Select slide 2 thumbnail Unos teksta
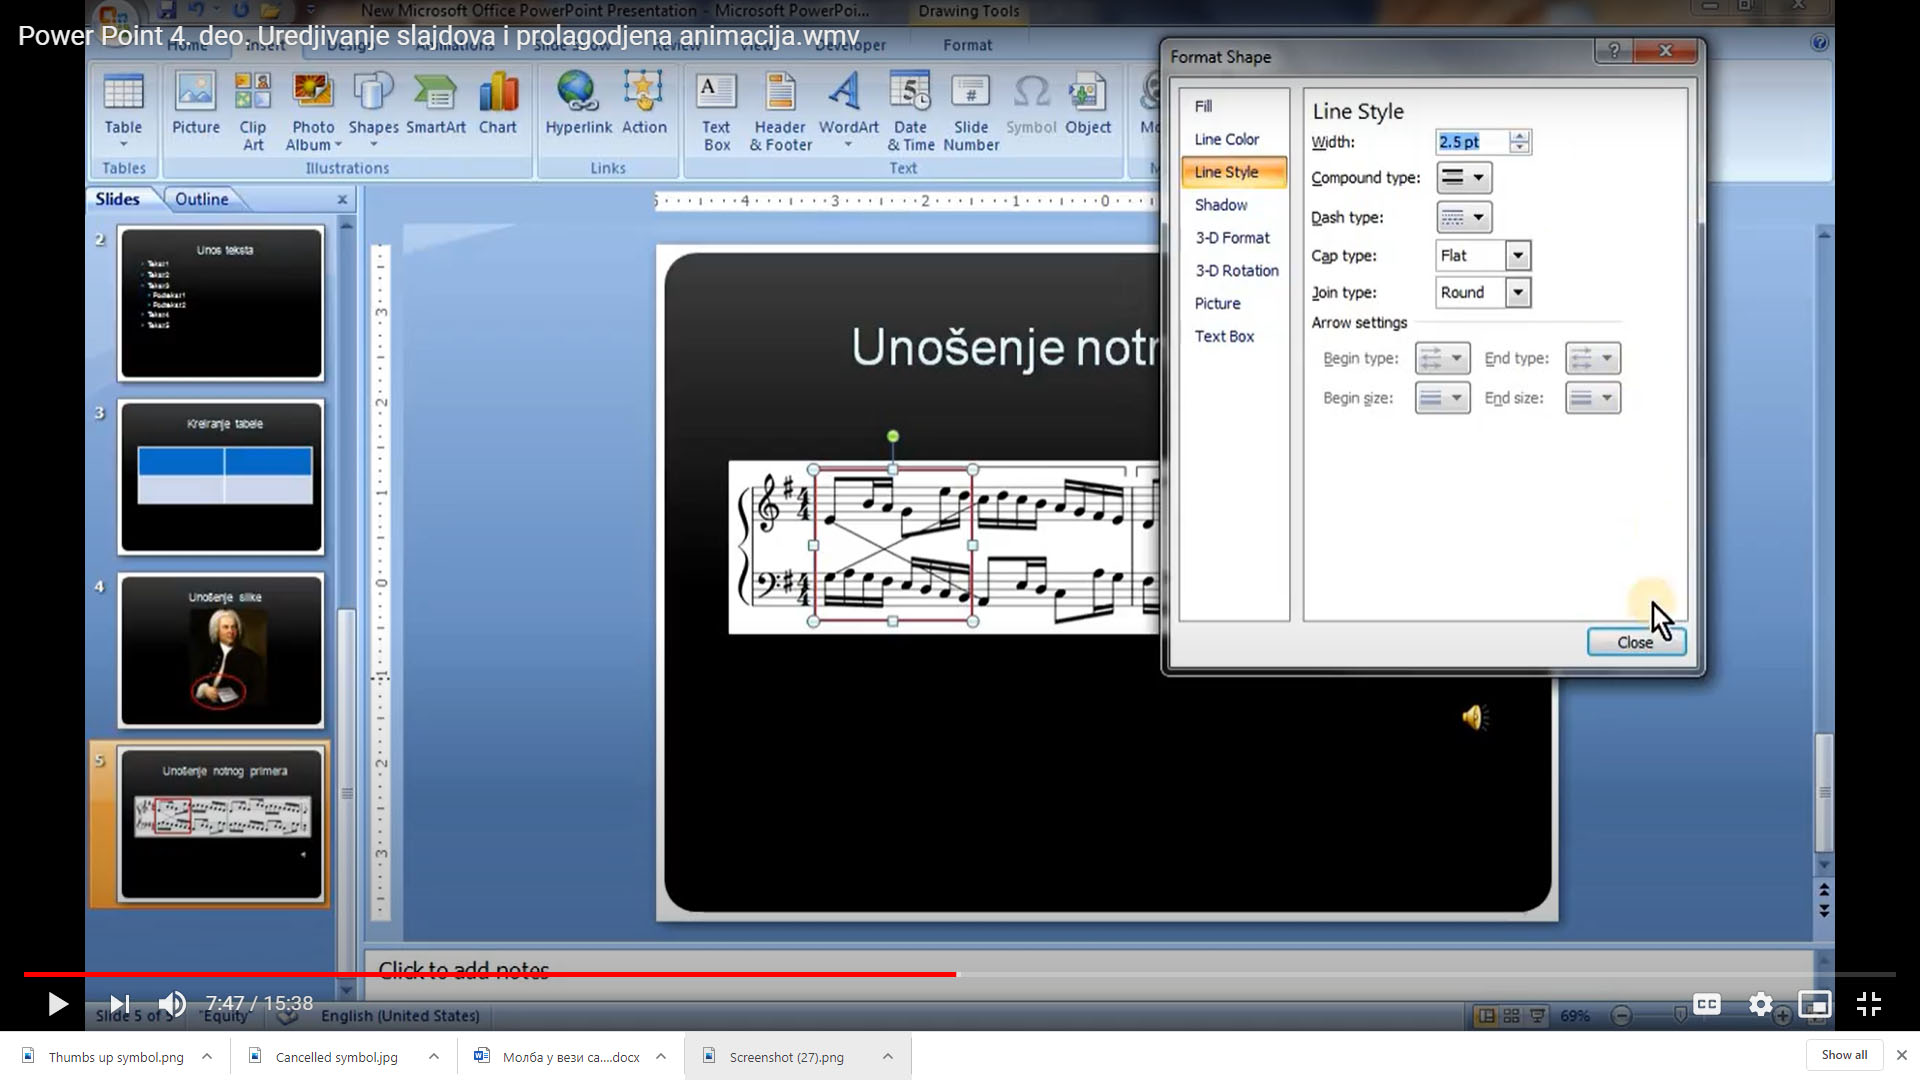The image size is (1920, 1080). pyautogui.click(x=221, y=303)
